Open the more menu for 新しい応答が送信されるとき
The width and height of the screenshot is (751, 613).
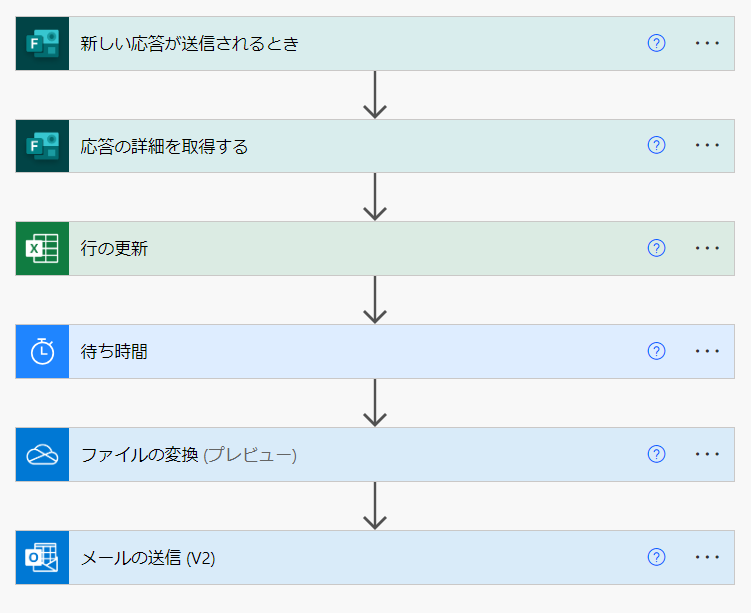point(707,43)
